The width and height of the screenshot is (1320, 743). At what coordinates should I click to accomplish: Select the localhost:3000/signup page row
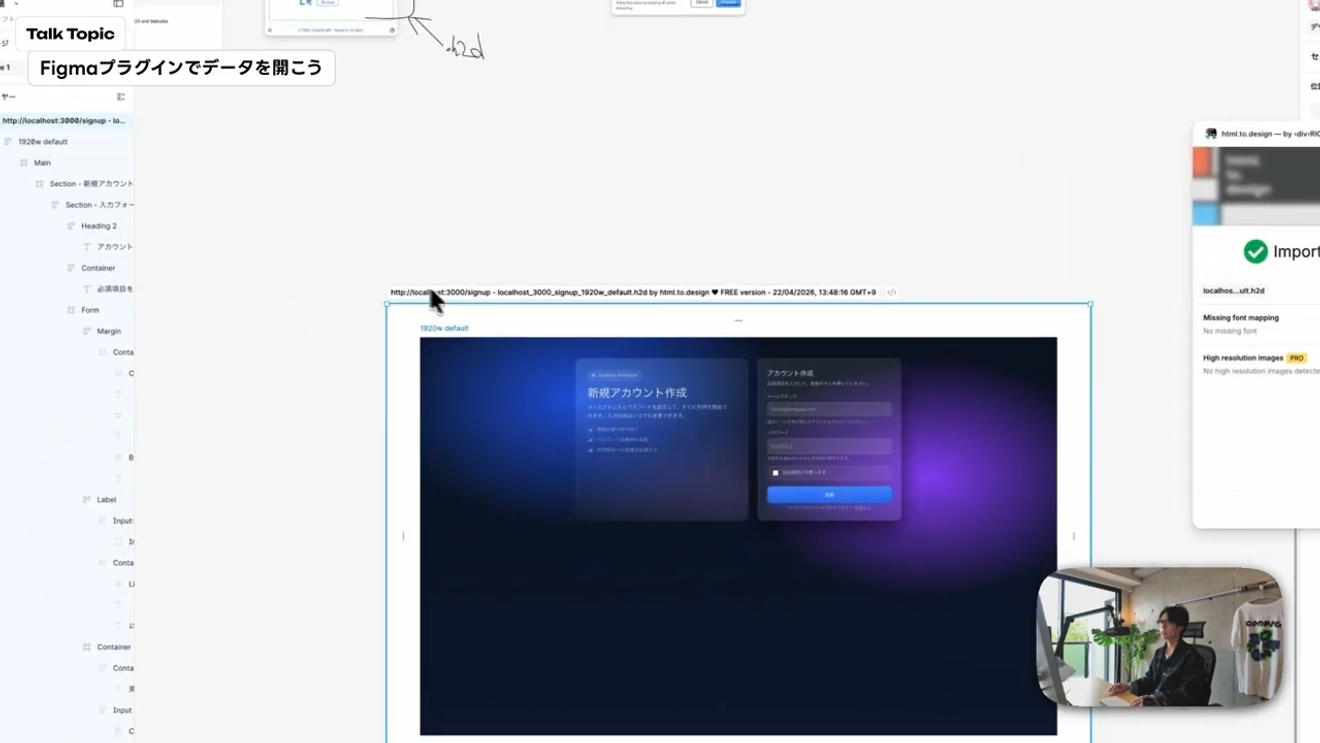67,121
